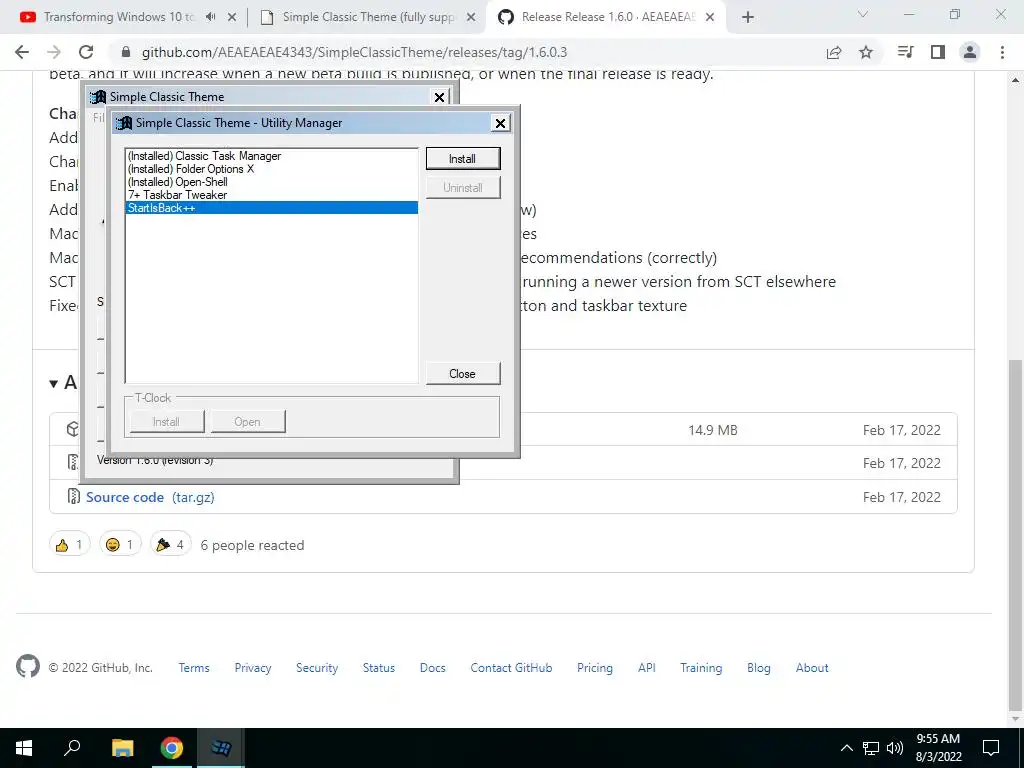The image size is (1024, 768).
Task: Open the notifications action center
Action: point(991,748)
